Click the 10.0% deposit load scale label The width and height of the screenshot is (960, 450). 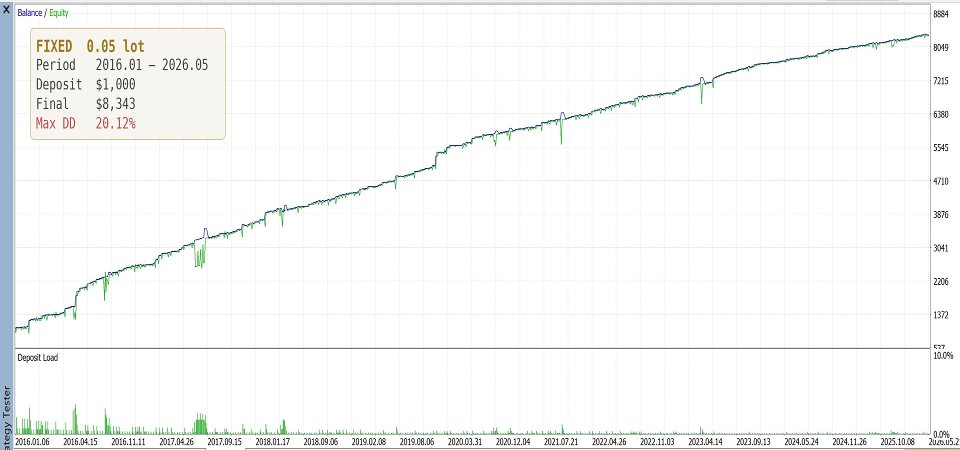(x=942, y=355)
